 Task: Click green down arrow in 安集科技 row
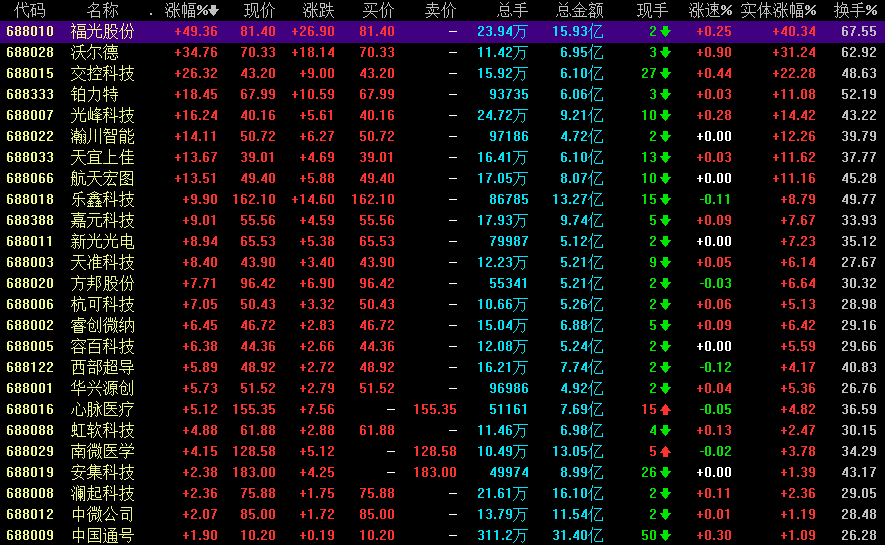[665, 472]
